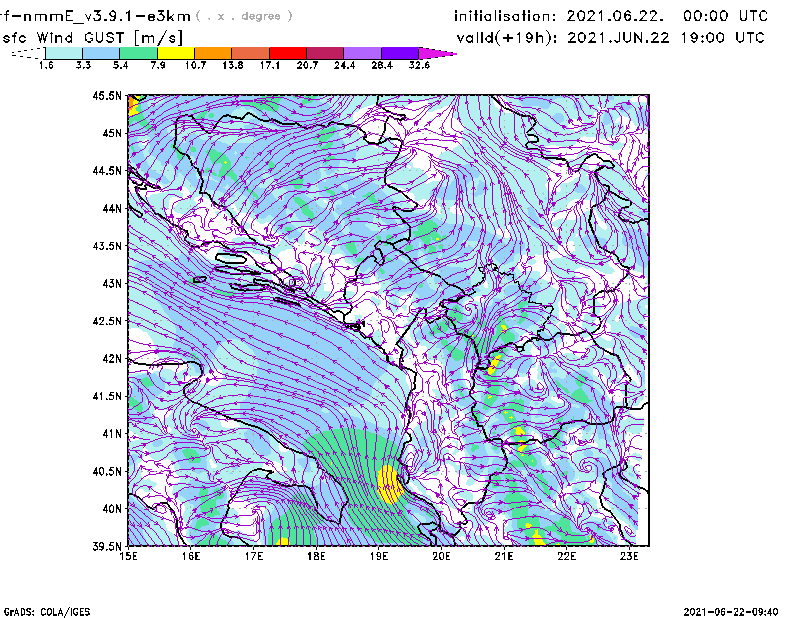Click the legend value 3.3
The height and width of the screenshot is (618, 800).
point(83,65)
